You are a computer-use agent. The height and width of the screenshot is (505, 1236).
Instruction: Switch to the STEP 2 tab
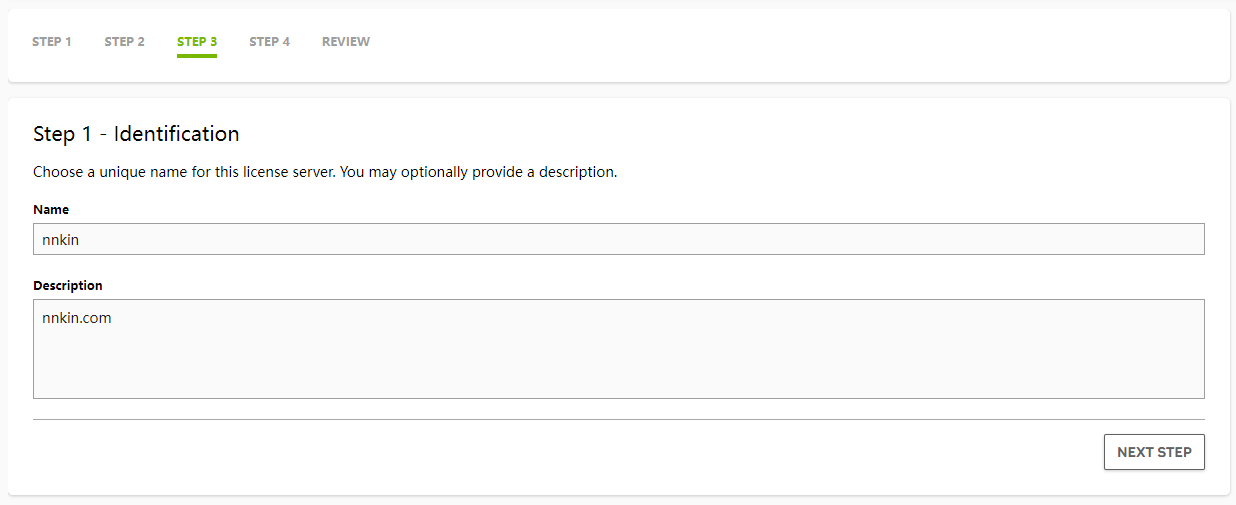click(x=124, y=42)
